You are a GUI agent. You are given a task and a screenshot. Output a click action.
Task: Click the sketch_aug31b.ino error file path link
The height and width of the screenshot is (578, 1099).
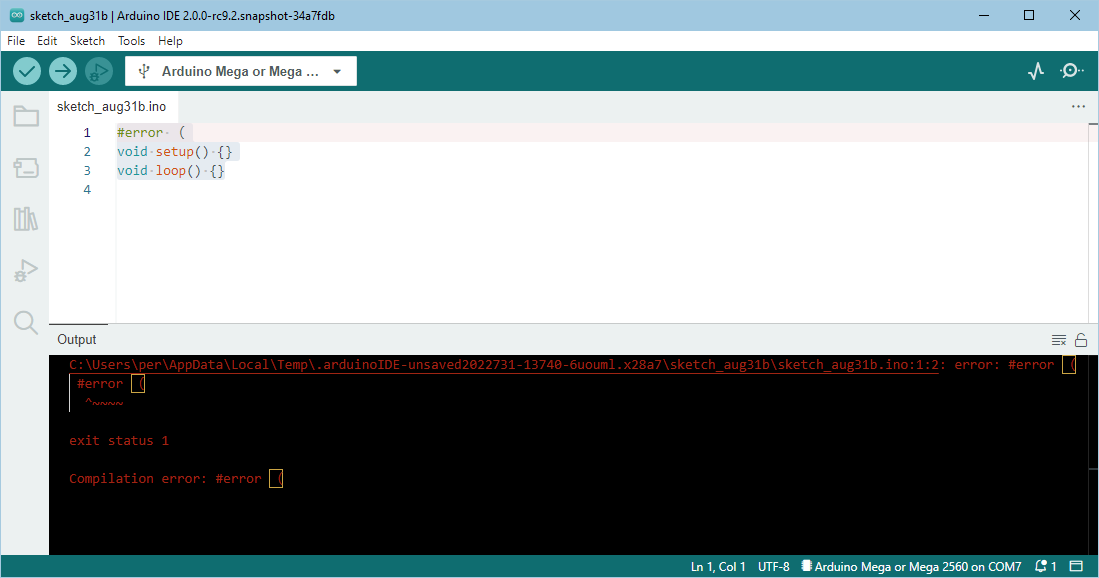pyautogui.click(x=503, y=364)
